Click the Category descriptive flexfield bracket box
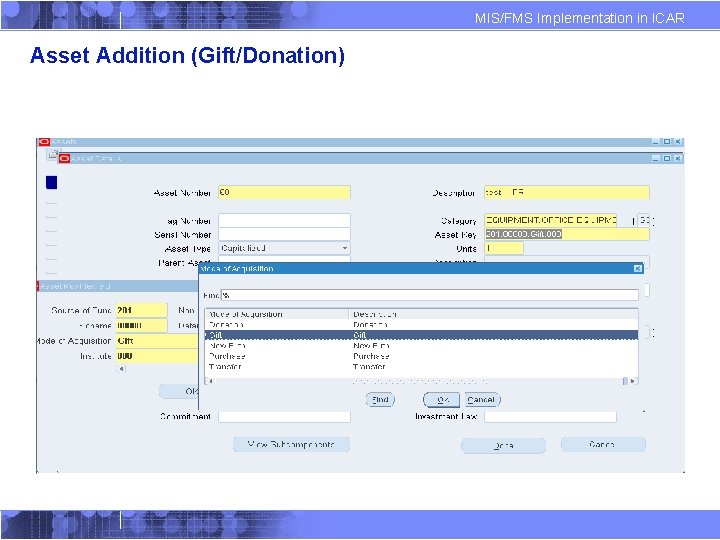The width and height of the screenshot is (720, 540). 644,220
